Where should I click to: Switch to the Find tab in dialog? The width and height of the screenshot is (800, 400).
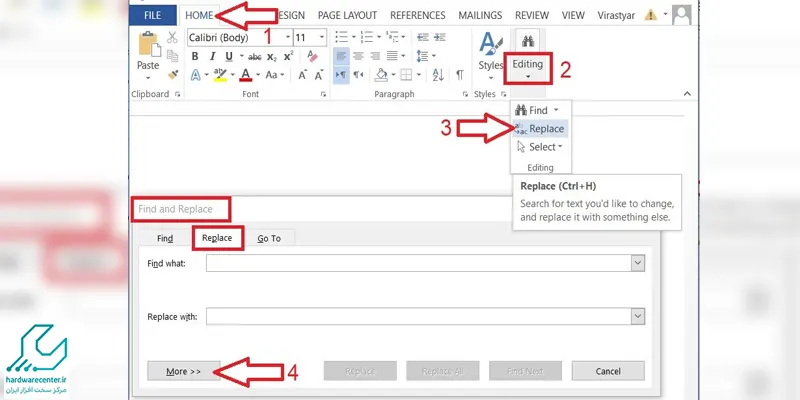click(x=165, y=238)
